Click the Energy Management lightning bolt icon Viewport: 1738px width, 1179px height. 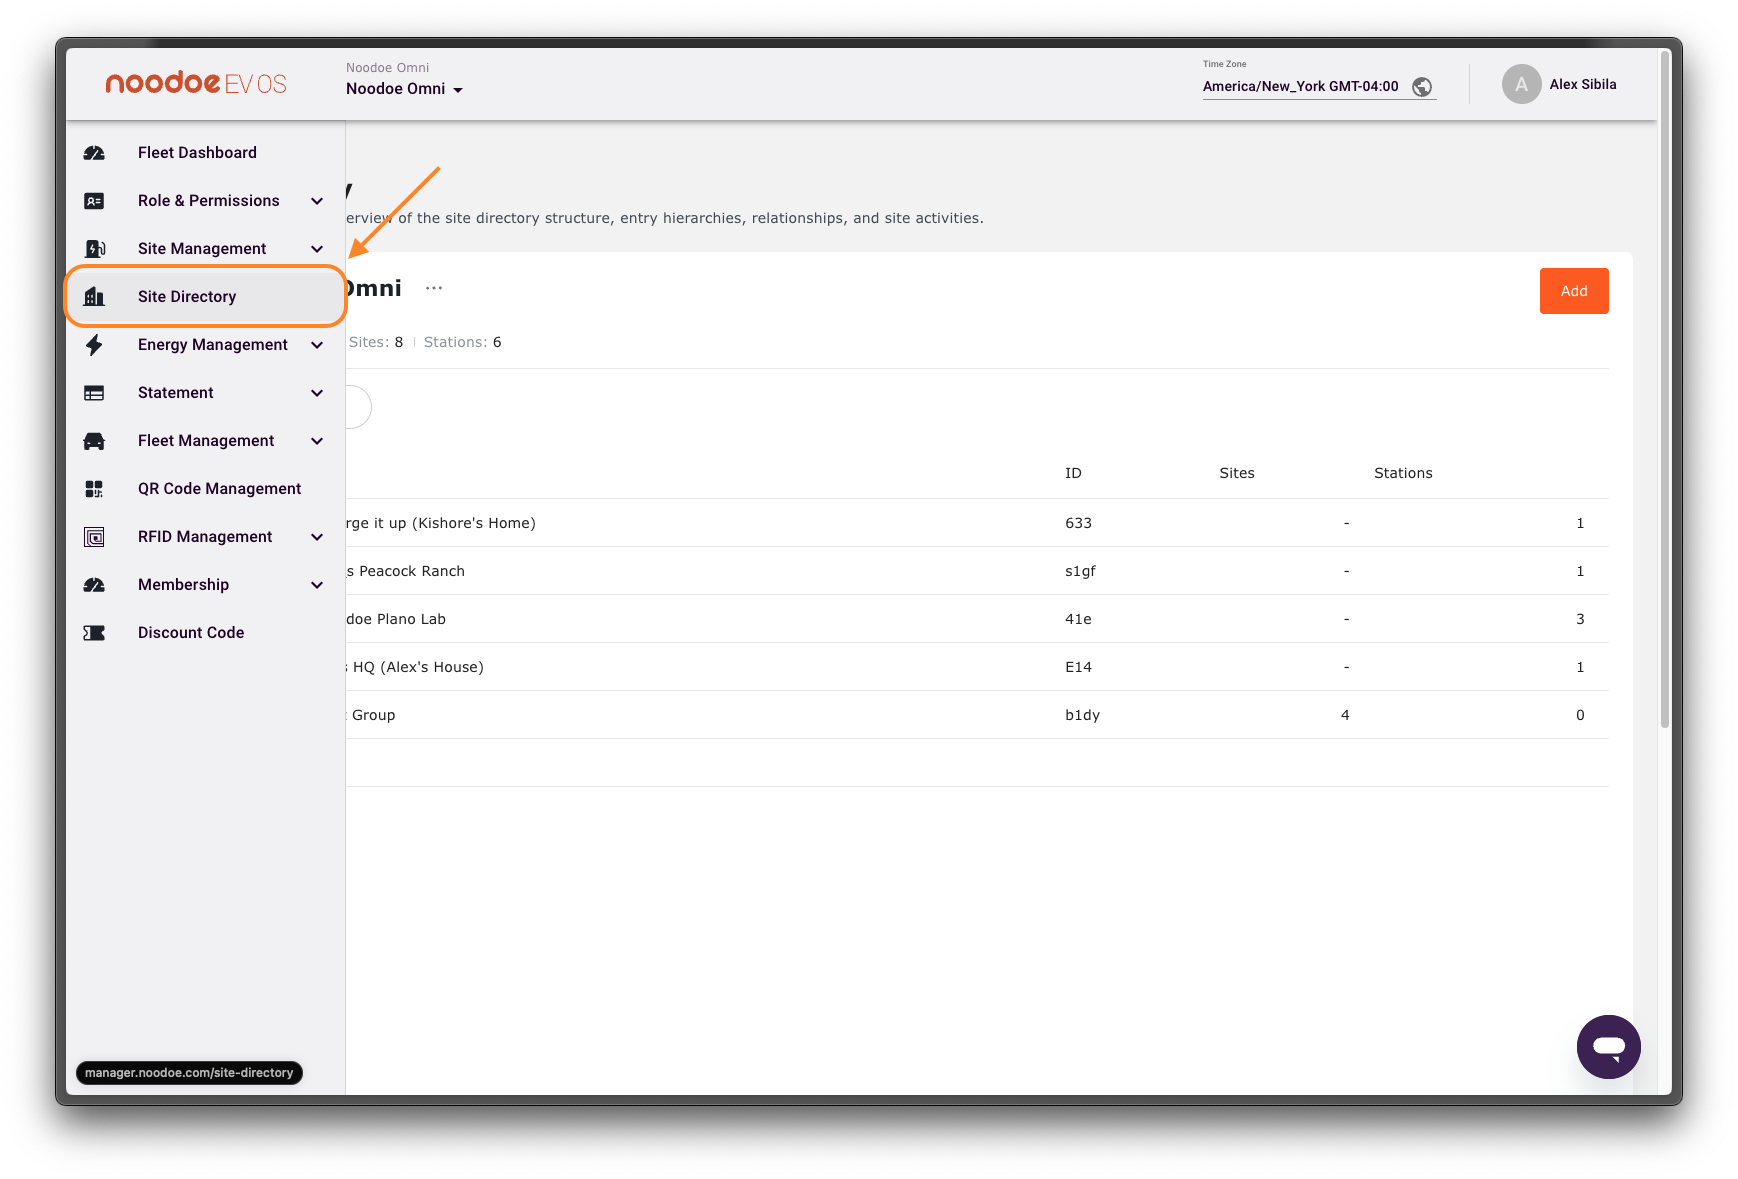tap(94, 345)
